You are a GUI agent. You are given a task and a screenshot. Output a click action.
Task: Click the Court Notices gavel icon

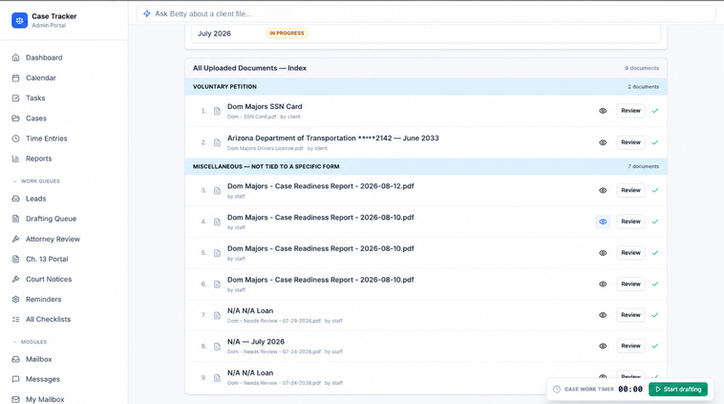[16, 279]
